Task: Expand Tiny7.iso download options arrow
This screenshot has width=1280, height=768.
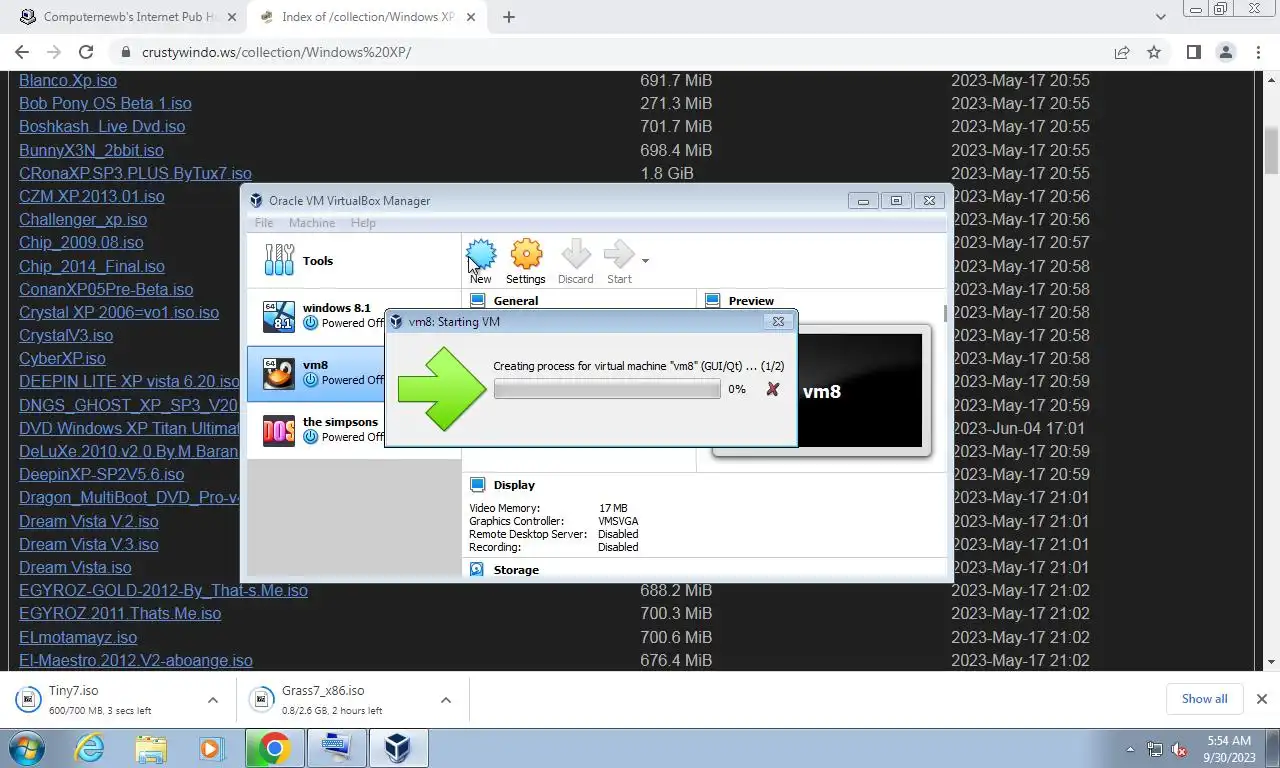Action: point(213,700)
